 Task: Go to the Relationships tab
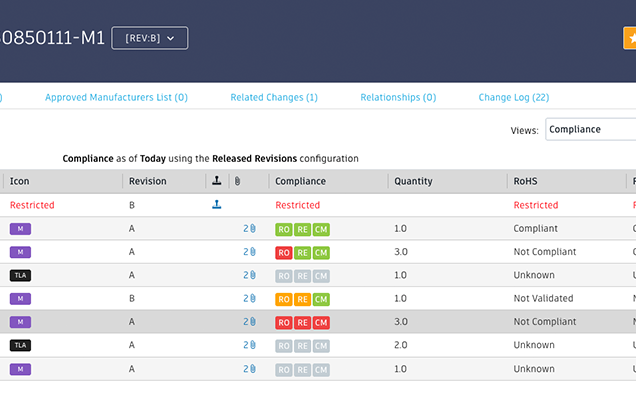tap(398, 98)
